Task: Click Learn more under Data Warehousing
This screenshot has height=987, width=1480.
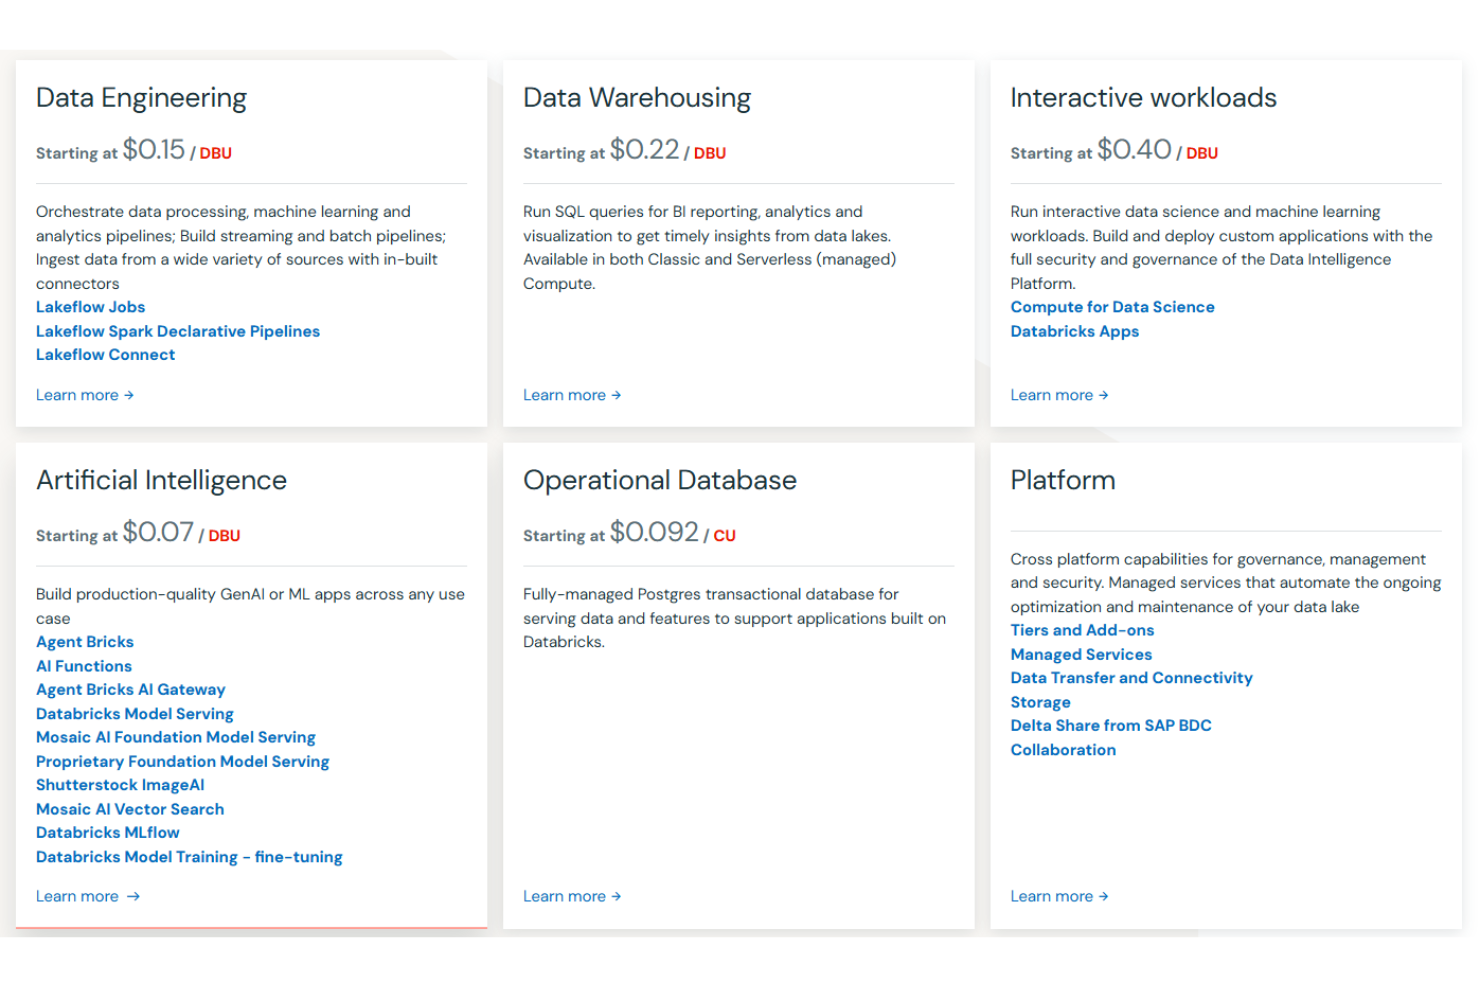Action: pyautogui.click(x=572, y=395)
